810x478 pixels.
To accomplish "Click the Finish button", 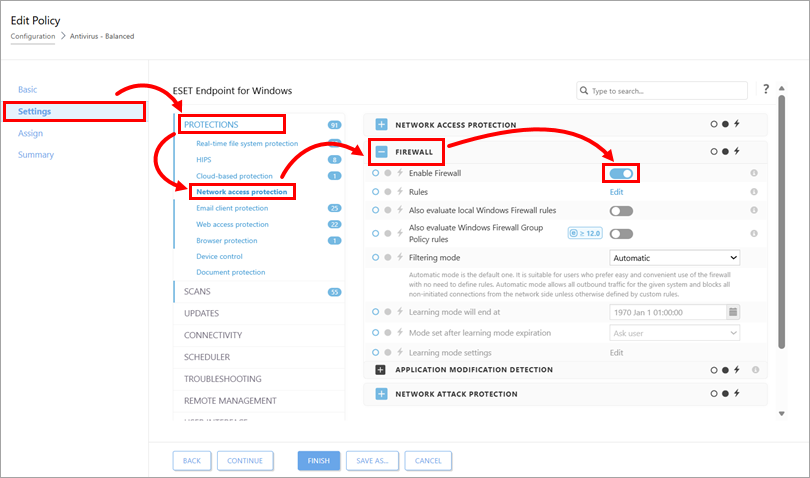I will [x=318, y=460].
